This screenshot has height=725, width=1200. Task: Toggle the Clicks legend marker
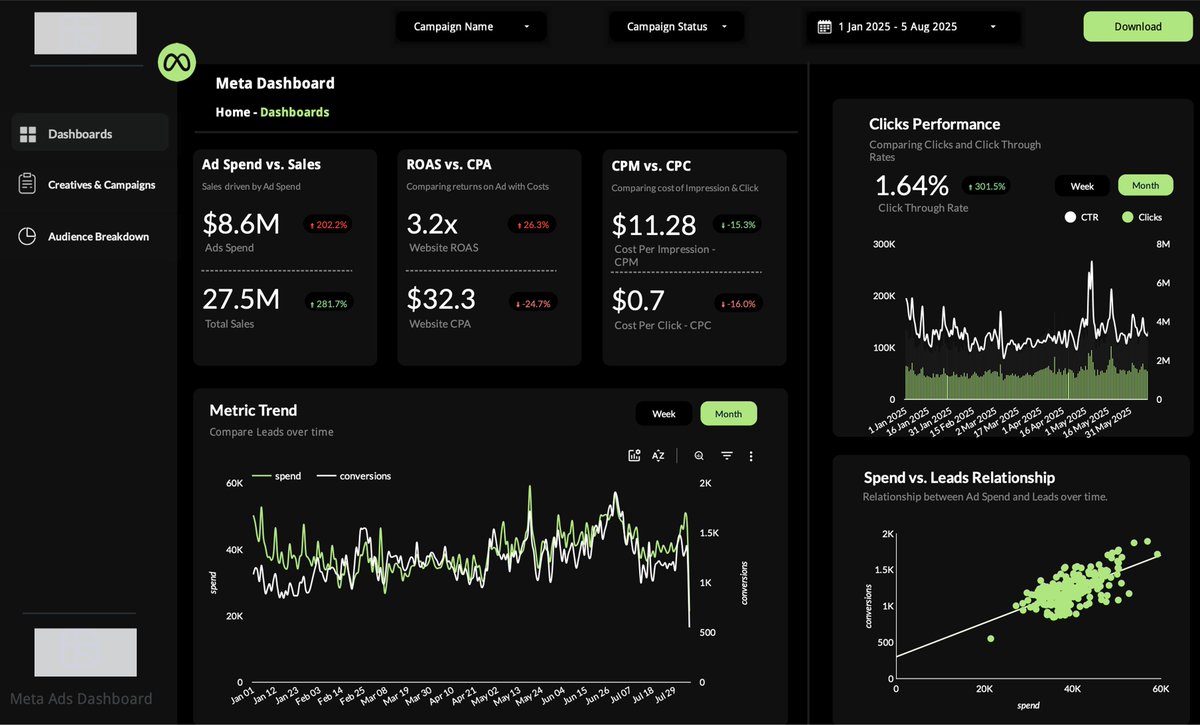pyautogui.click(x=1128, y=216)
